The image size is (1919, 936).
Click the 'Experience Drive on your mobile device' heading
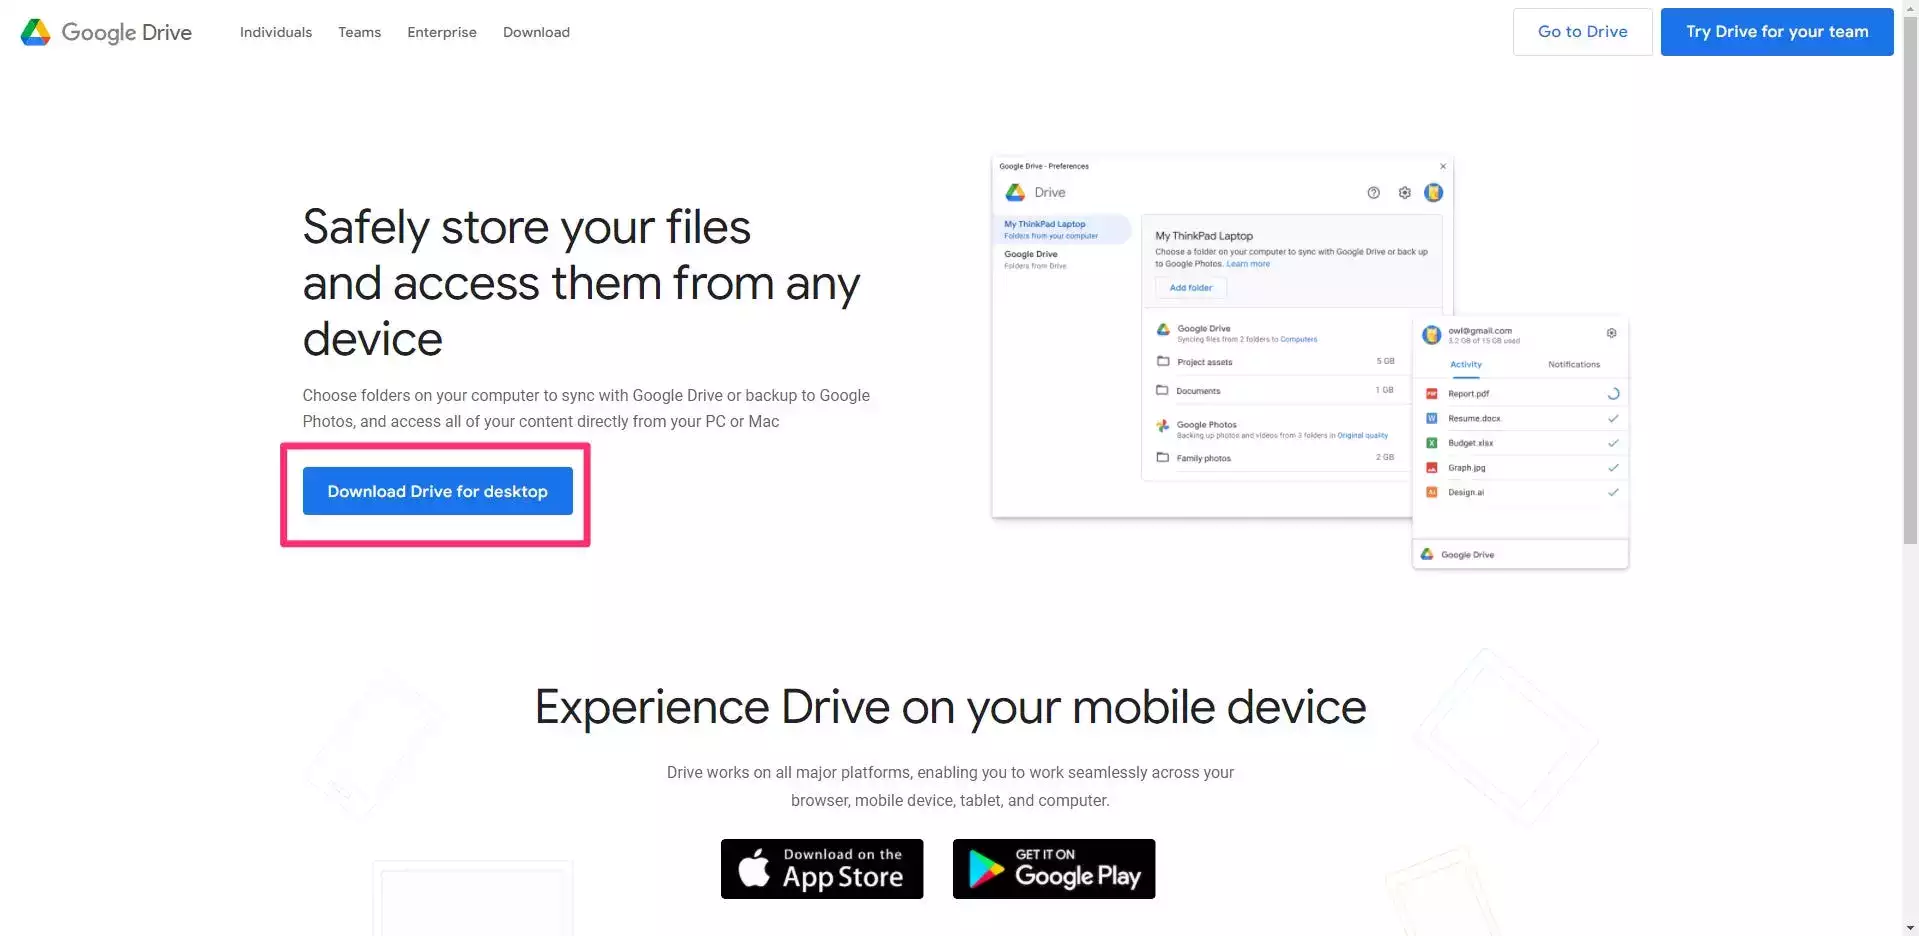(950, 708)
